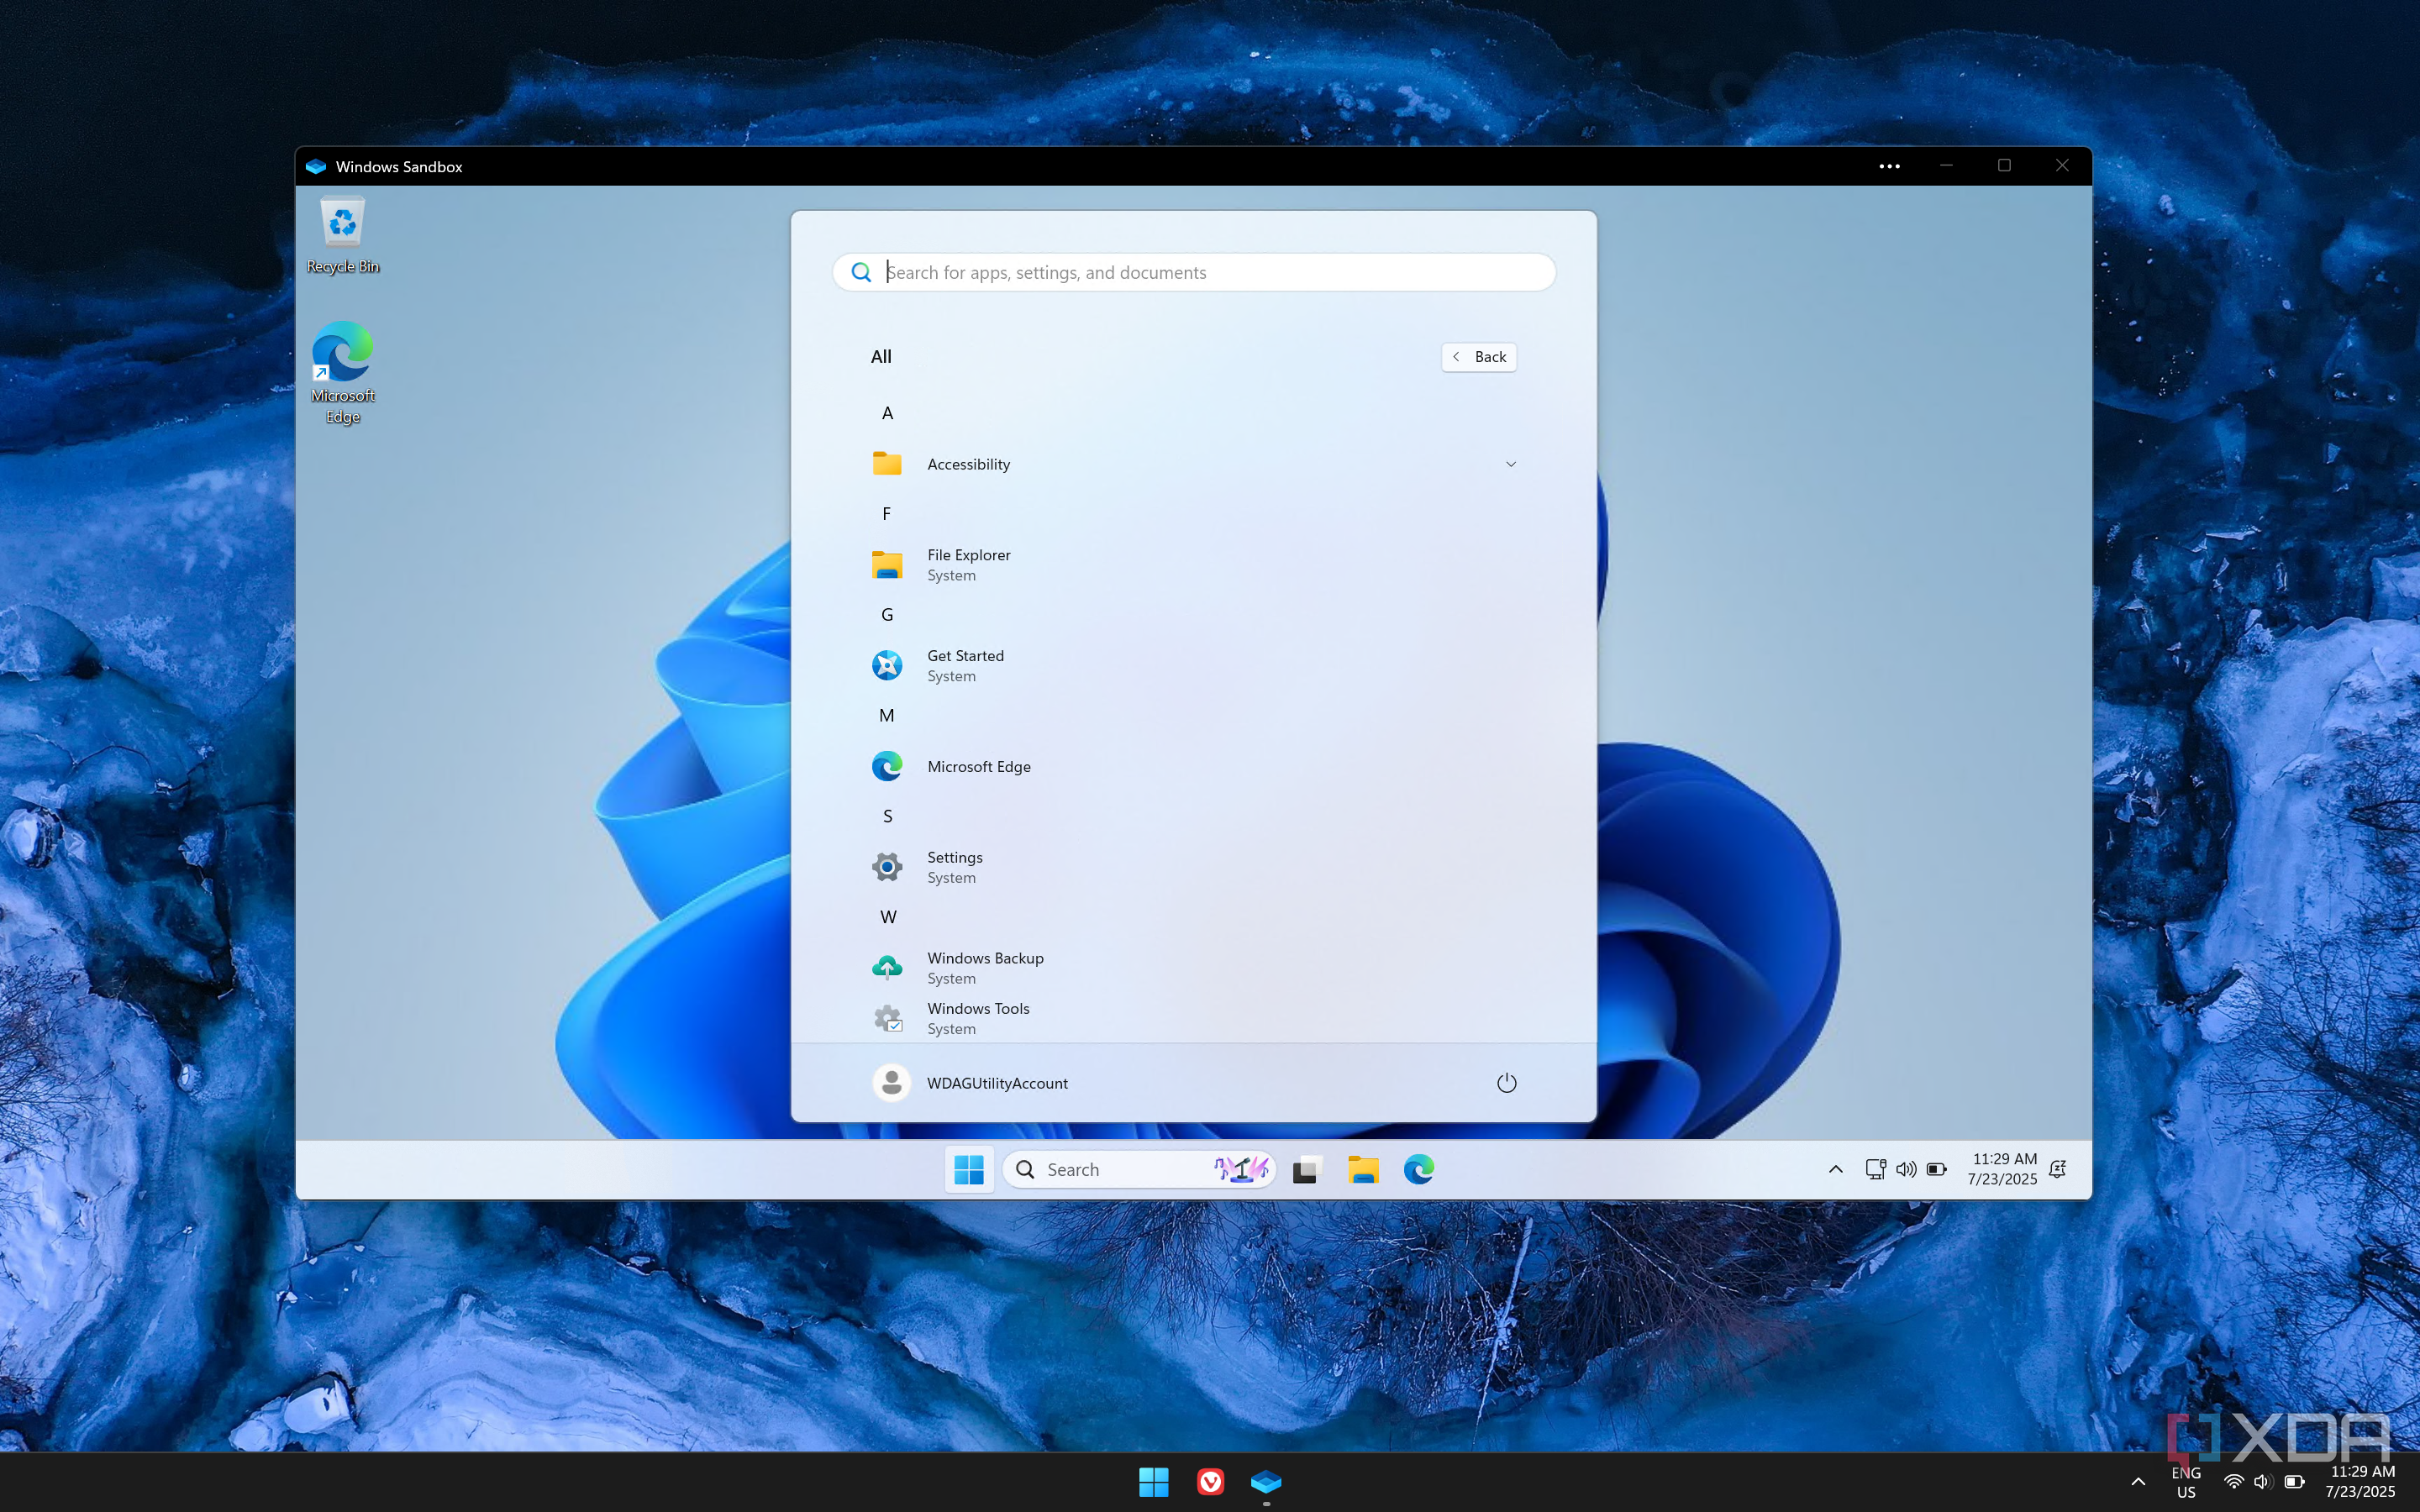Open Recycle Bin on Sandbox desktop

(x=342, y=236)
